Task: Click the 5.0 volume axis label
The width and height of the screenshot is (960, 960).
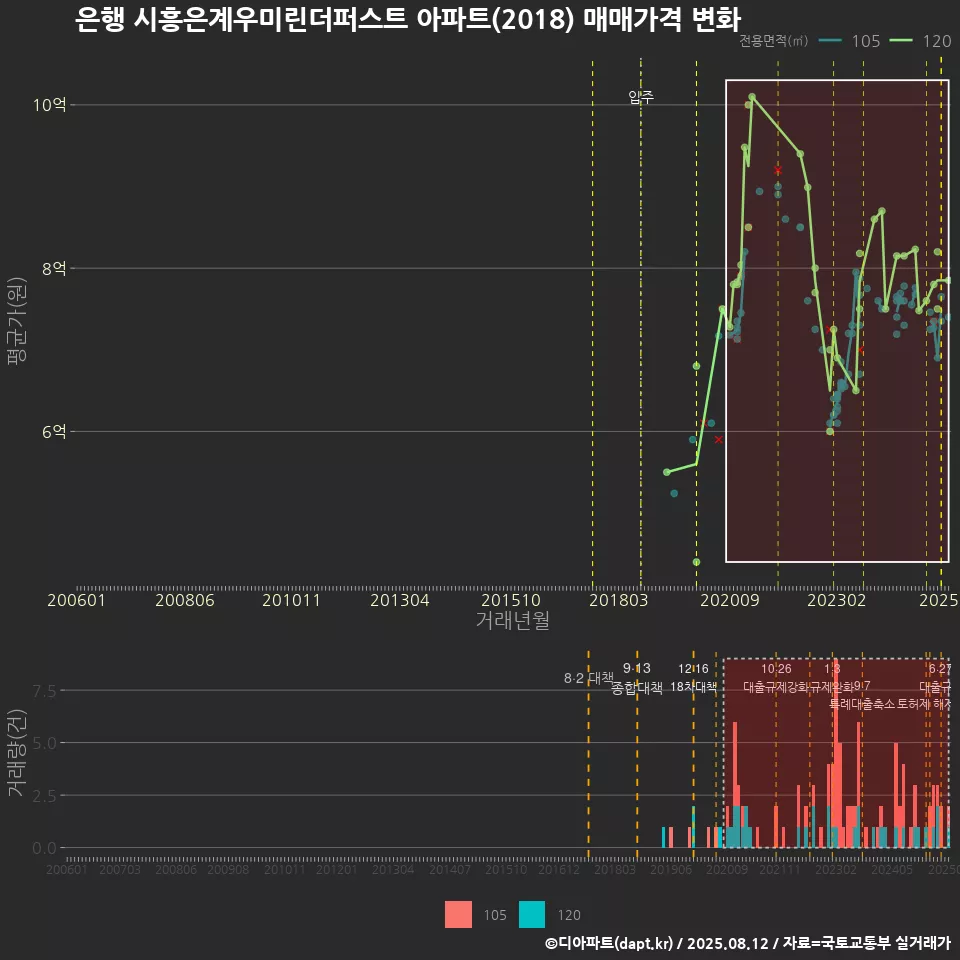Action: (x=44, y=743)
